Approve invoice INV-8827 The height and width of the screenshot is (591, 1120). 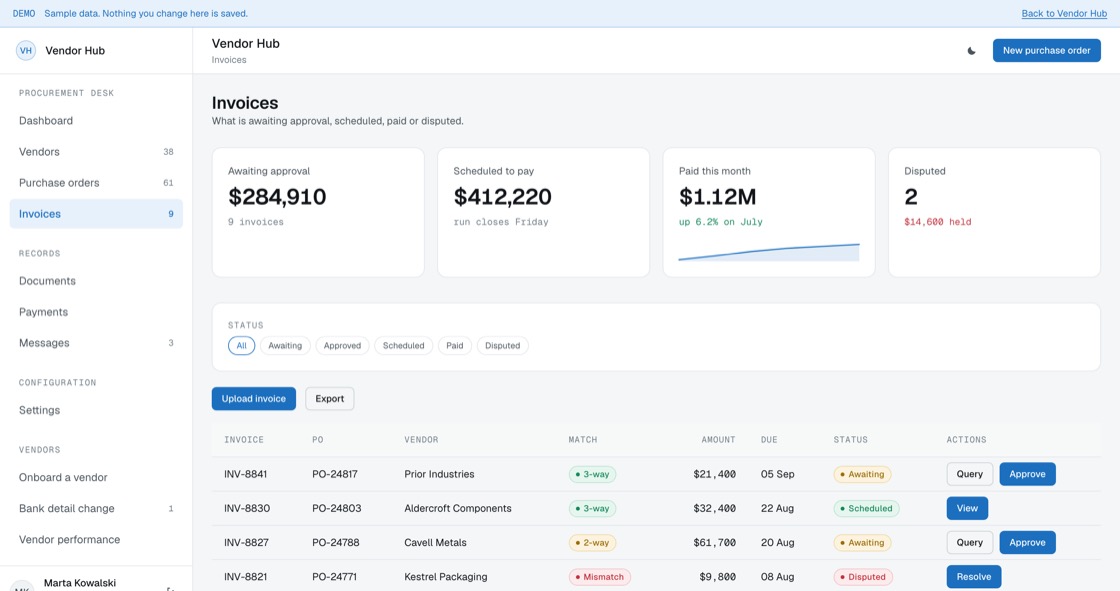tap(1027, 542)
